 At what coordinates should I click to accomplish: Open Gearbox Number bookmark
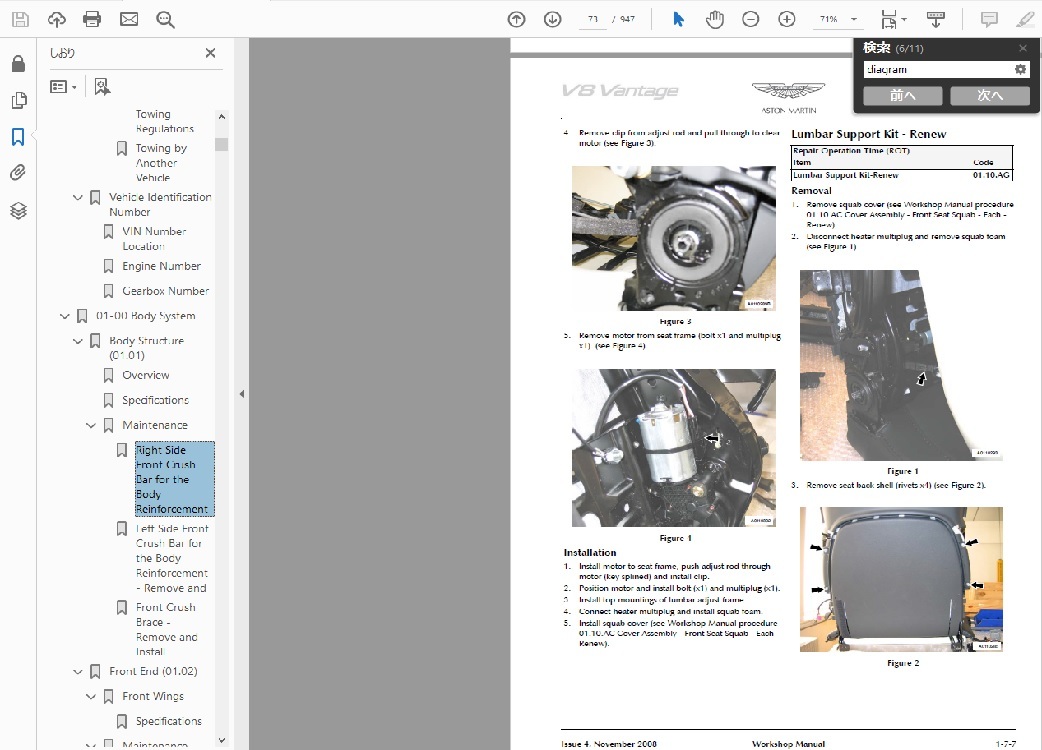pos(165,291)
